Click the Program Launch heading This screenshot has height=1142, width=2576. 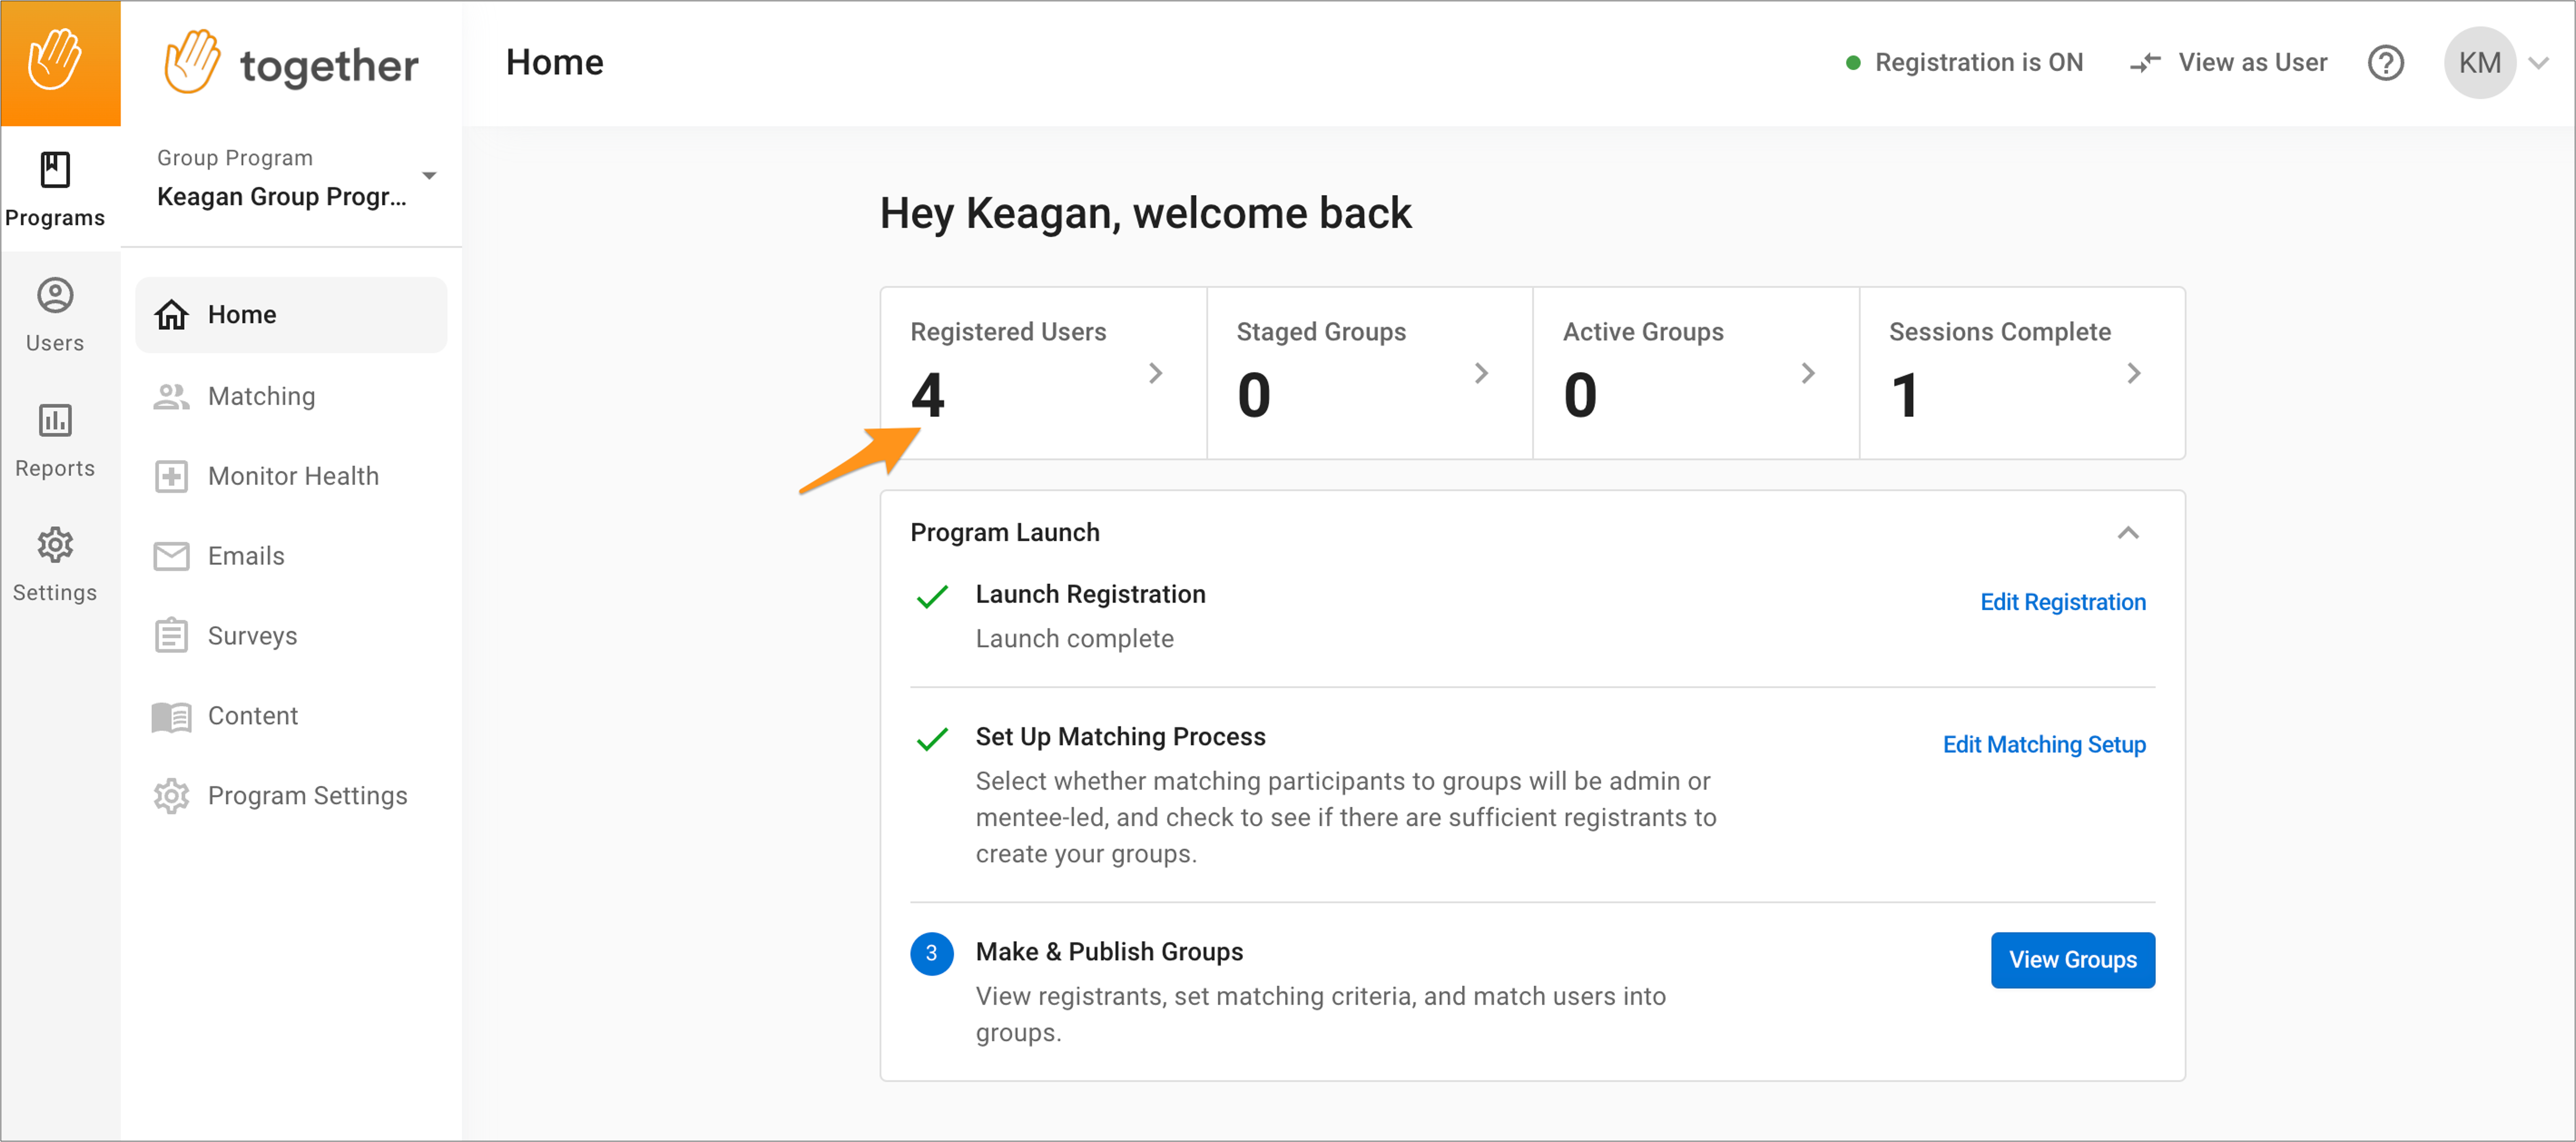1004,532
